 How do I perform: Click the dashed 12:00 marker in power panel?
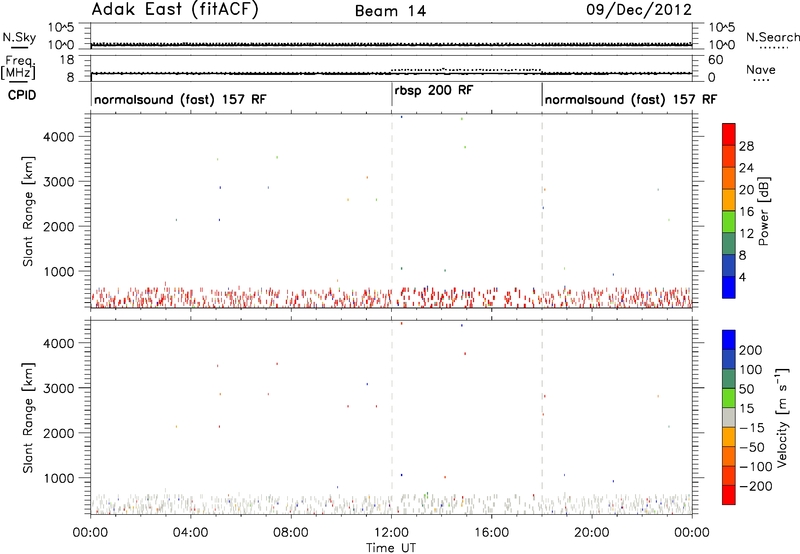(x=392, y=211)
